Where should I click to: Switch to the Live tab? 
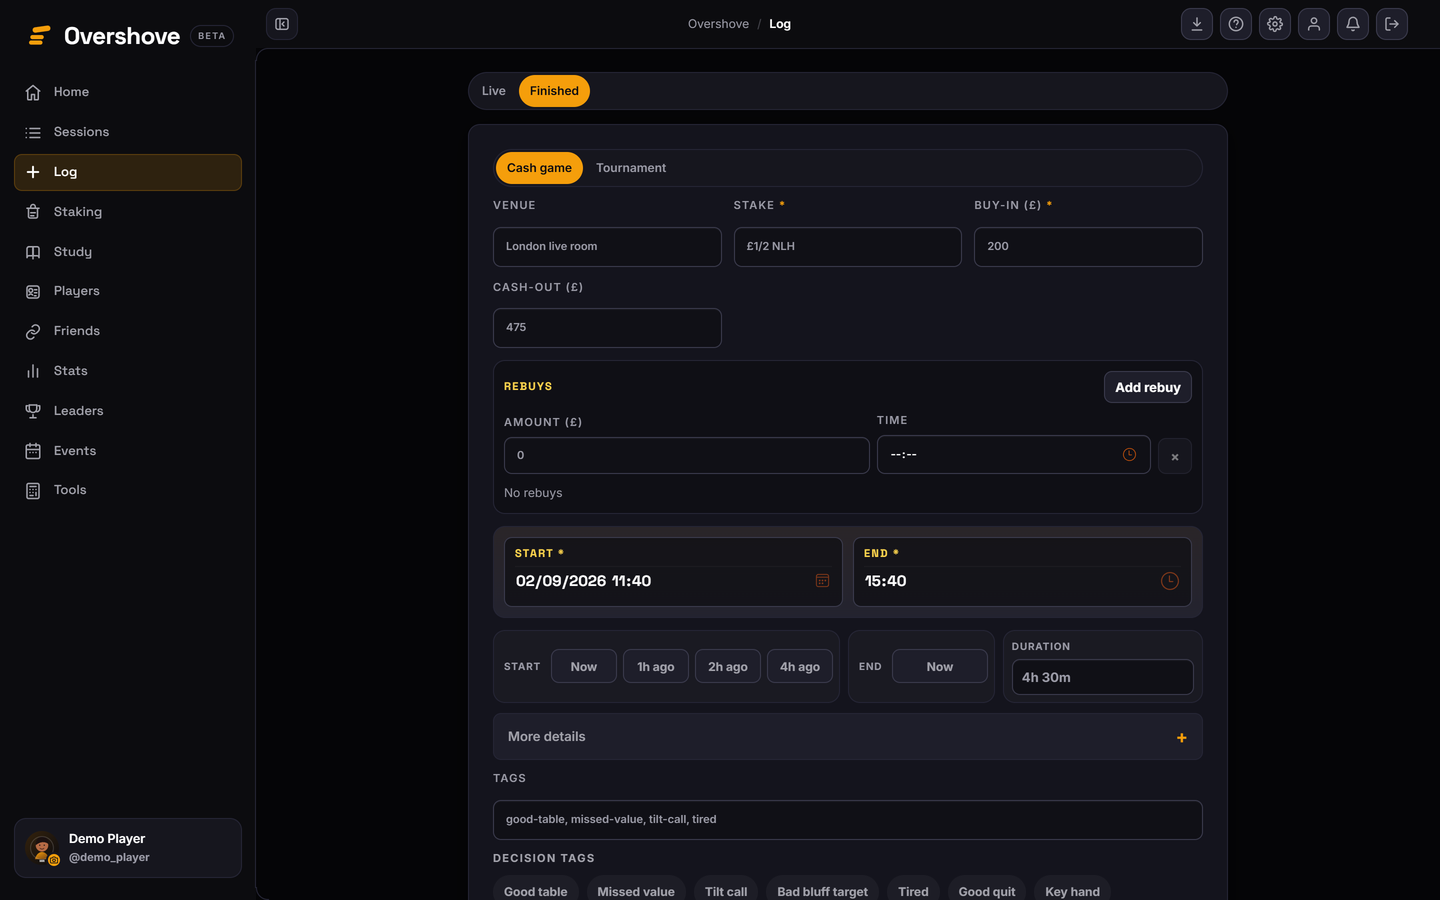[494, 91]
